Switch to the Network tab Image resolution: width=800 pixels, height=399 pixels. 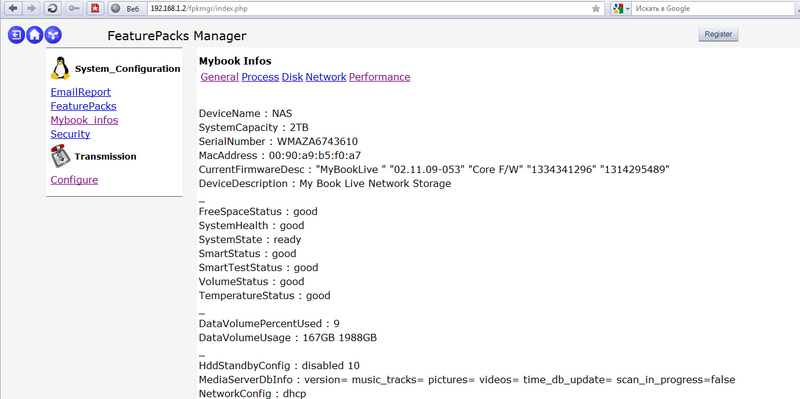click(326, 77)
